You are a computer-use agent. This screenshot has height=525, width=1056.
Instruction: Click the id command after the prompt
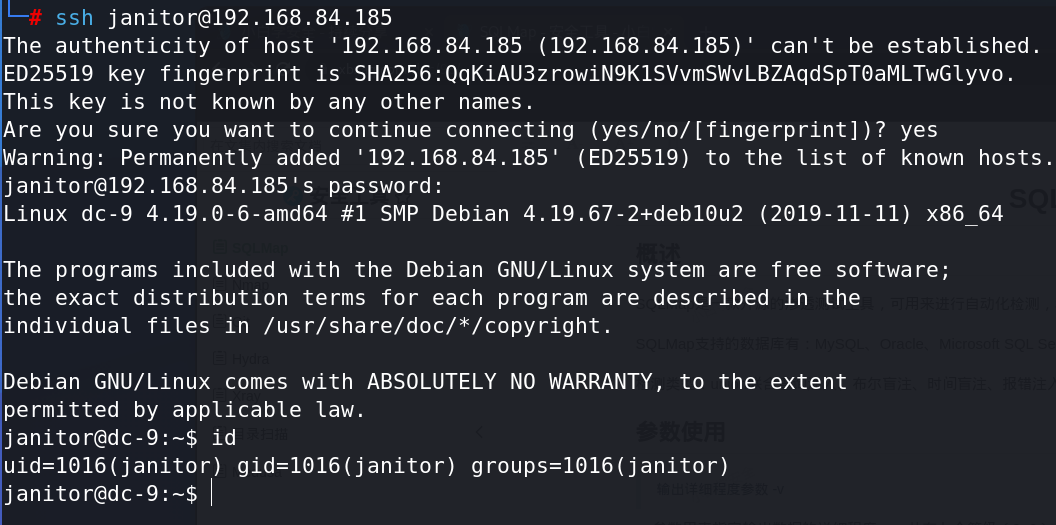tap(224, 438)
